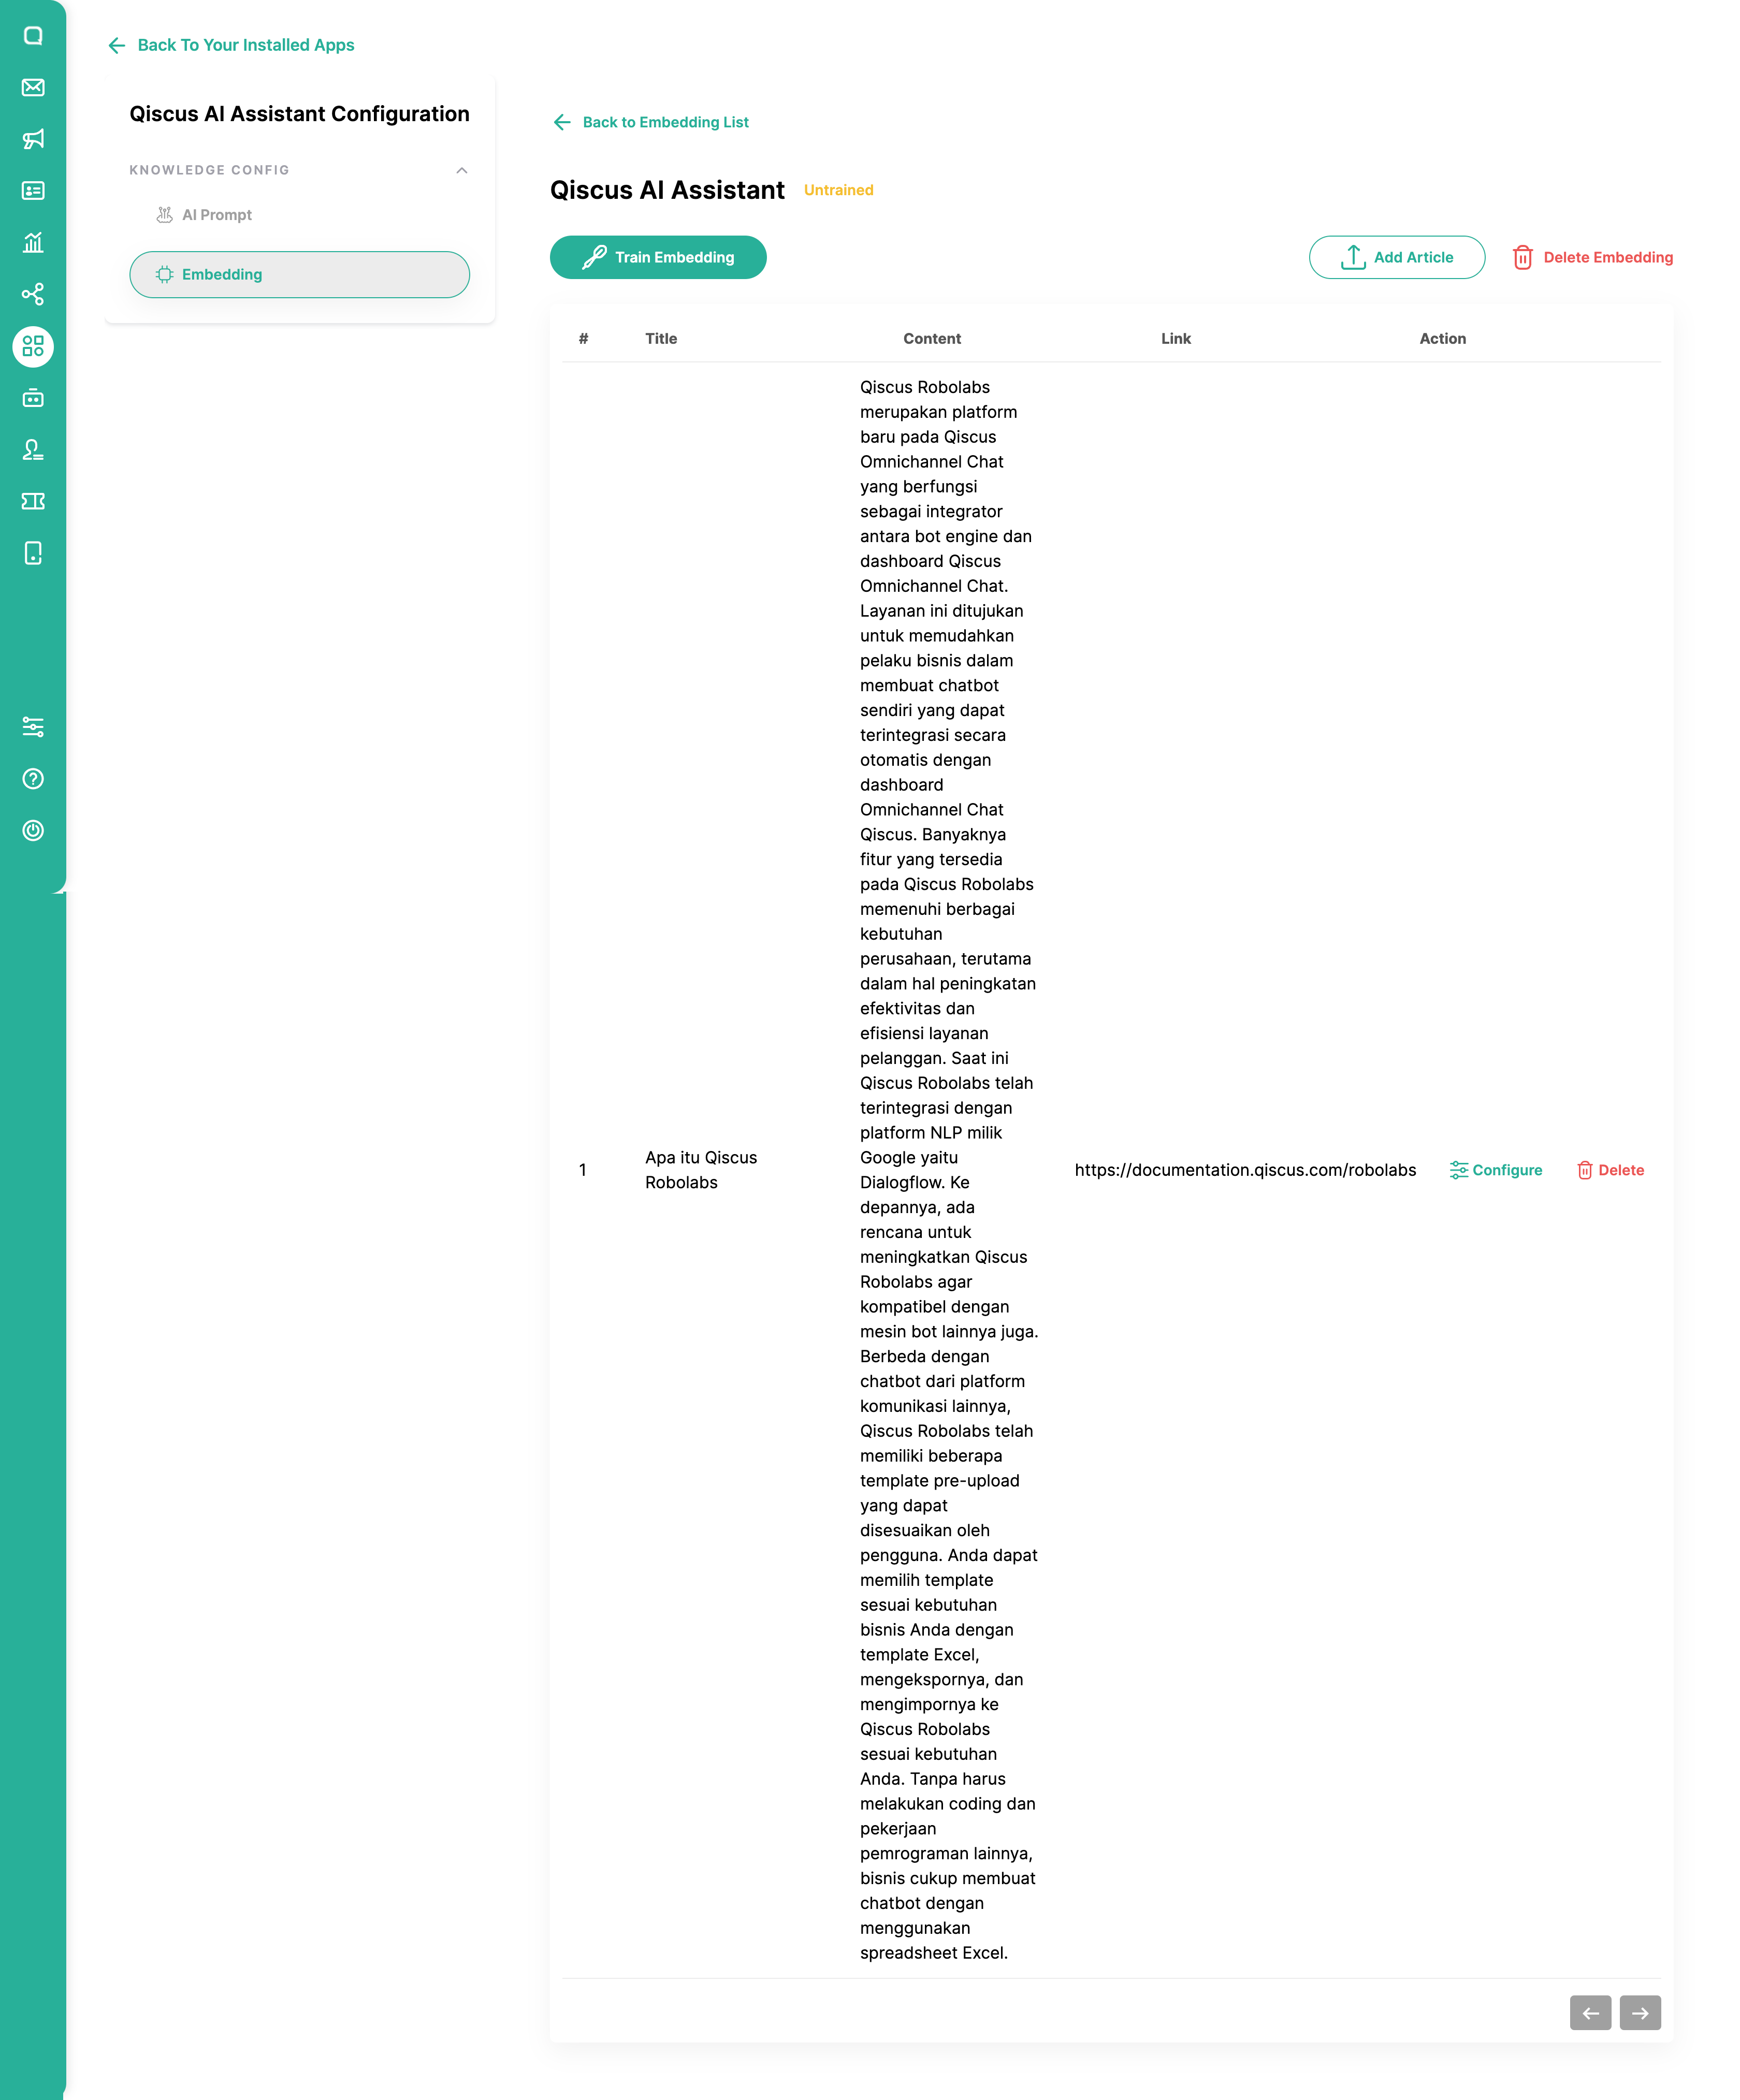Open the ticket sidebar icon
Viewport: 1740px width, 2100px height.
33,501
